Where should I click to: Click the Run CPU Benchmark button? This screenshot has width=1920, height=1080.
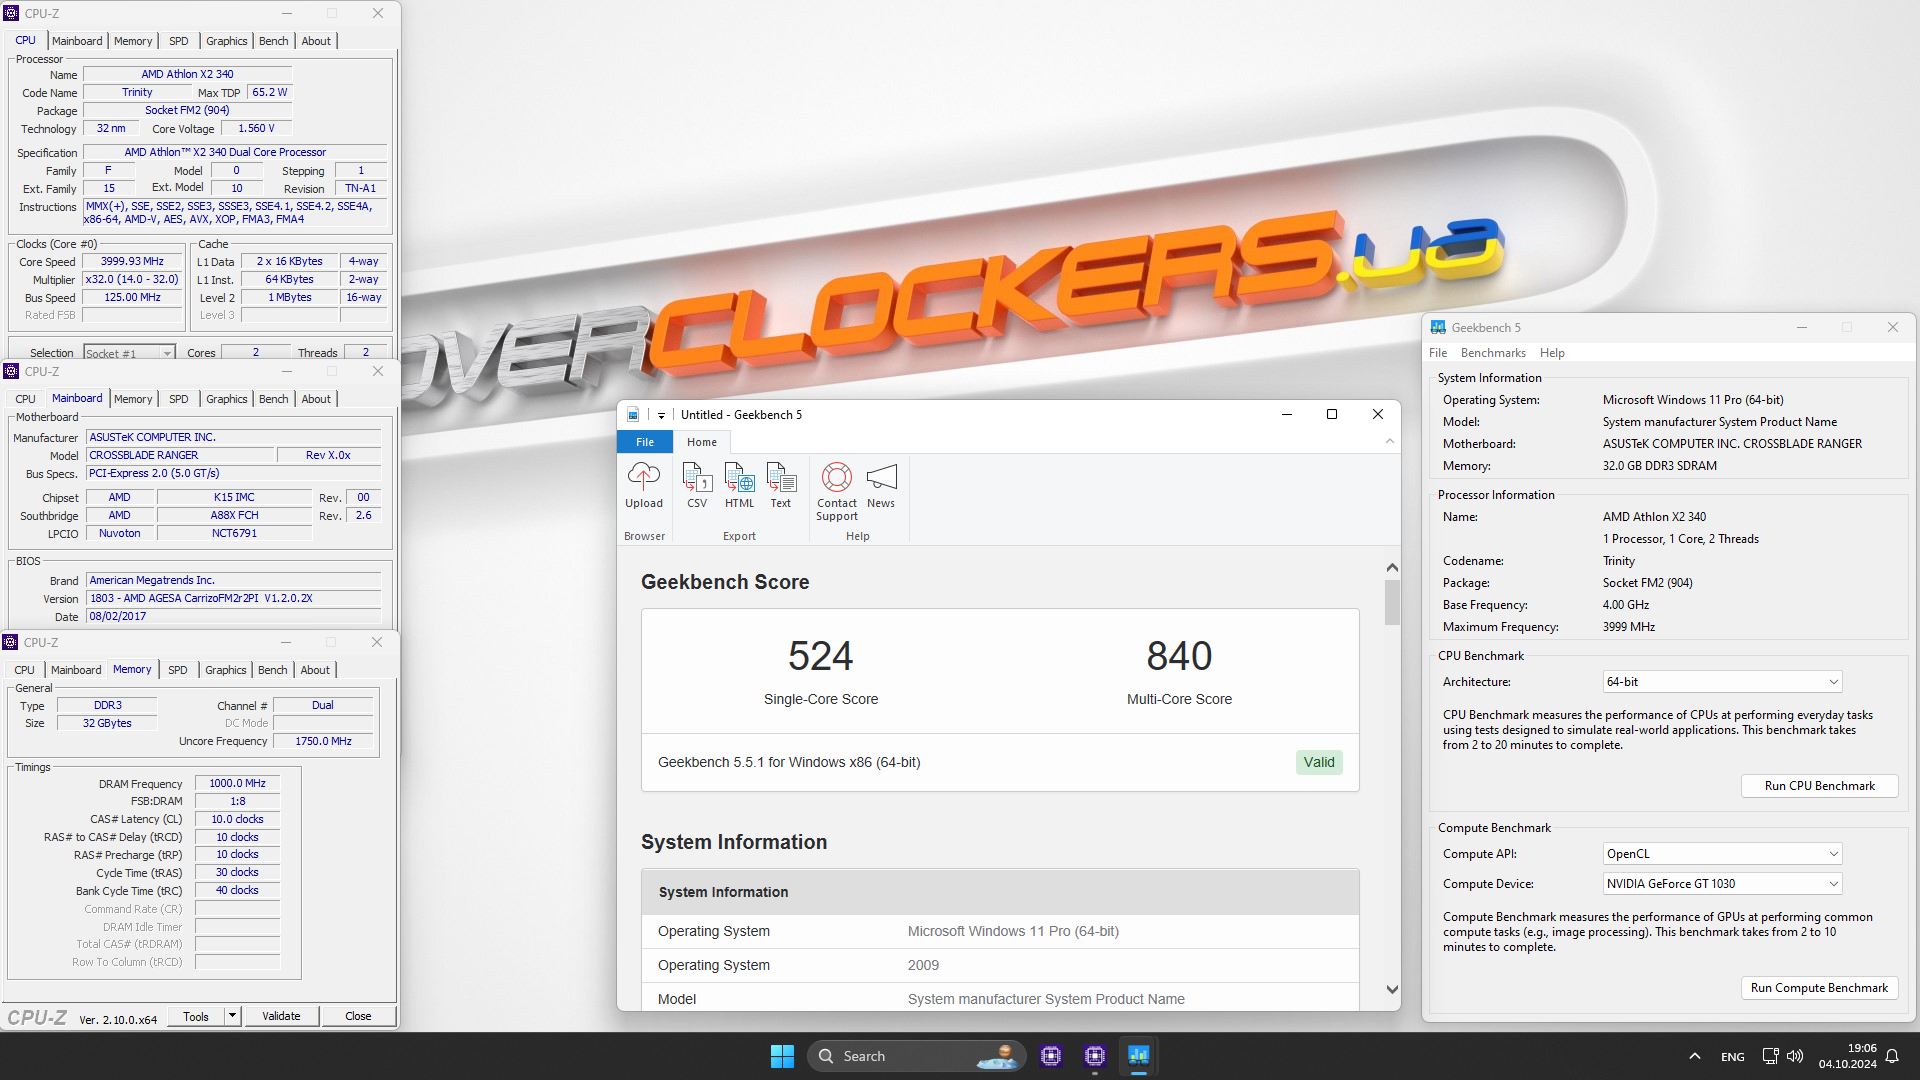click(1819, 786)
